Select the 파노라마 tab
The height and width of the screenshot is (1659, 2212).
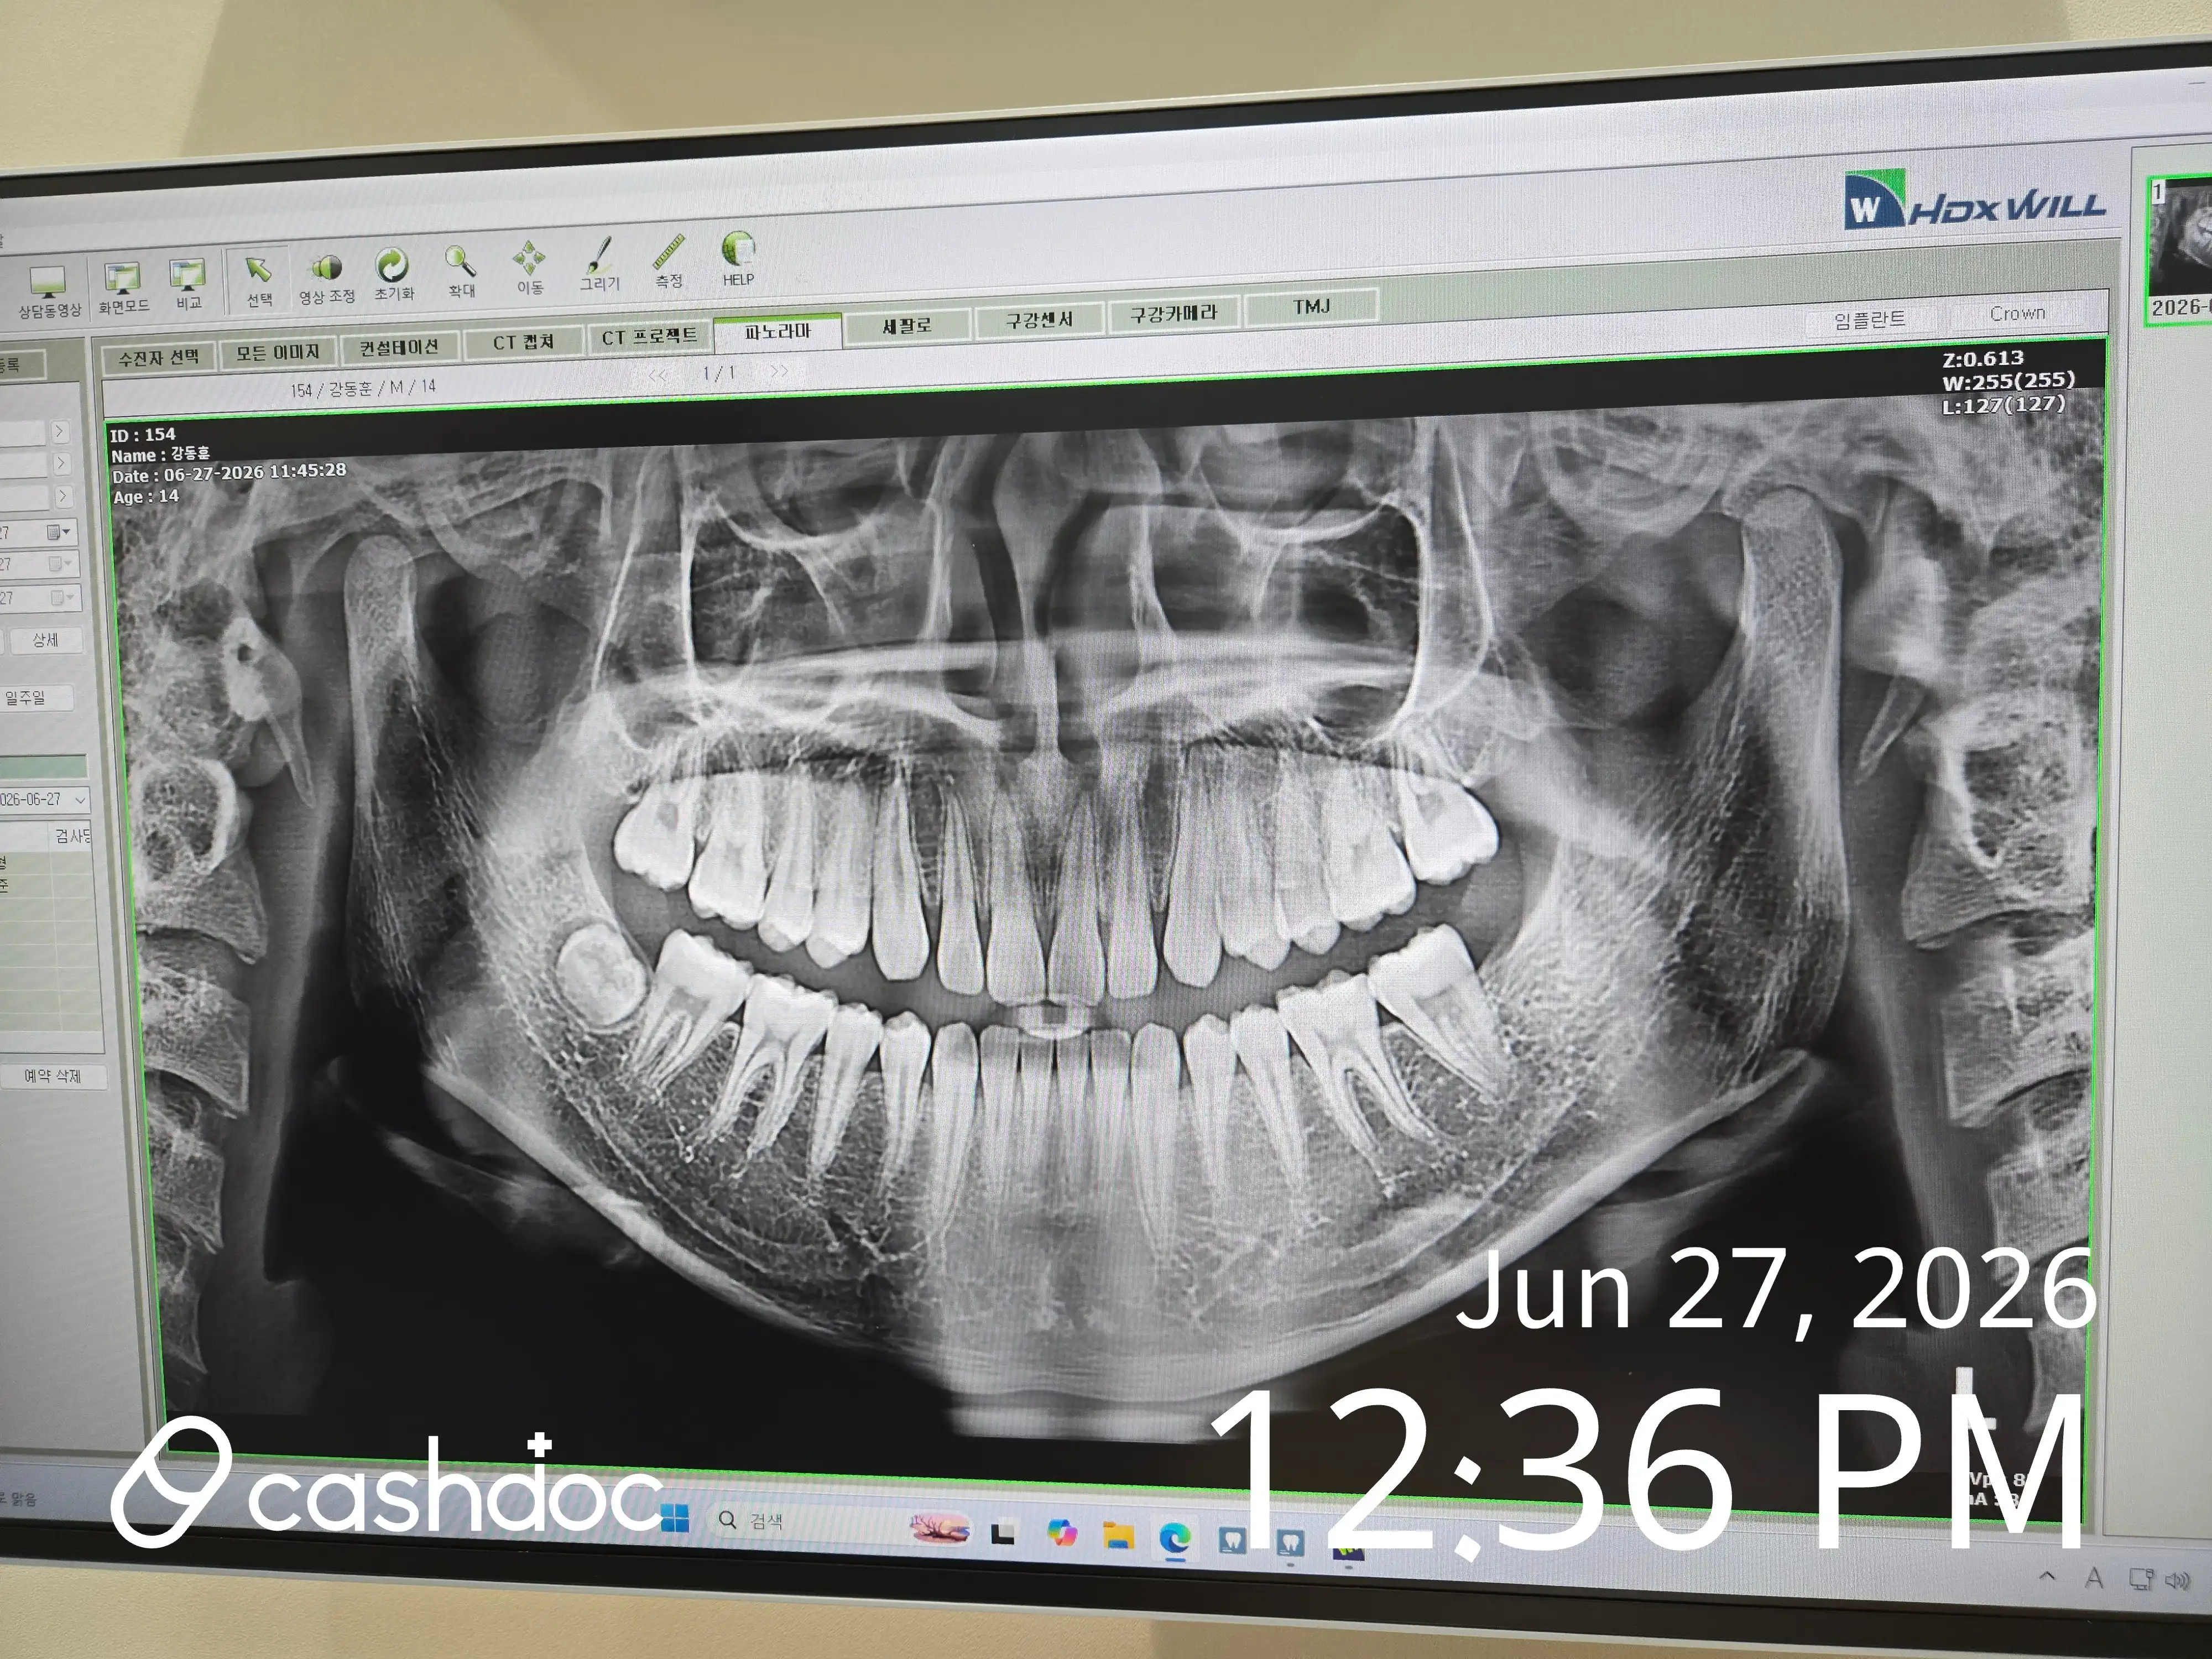tap(777, 331)
